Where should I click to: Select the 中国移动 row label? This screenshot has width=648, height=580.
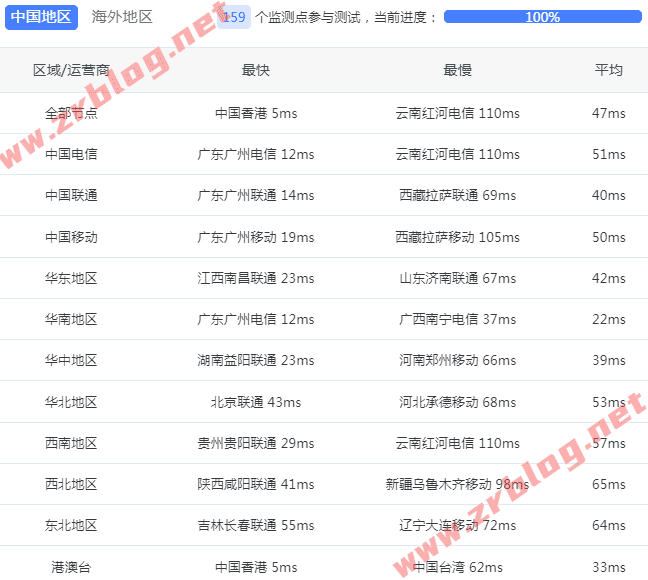[x=71, y=237]
